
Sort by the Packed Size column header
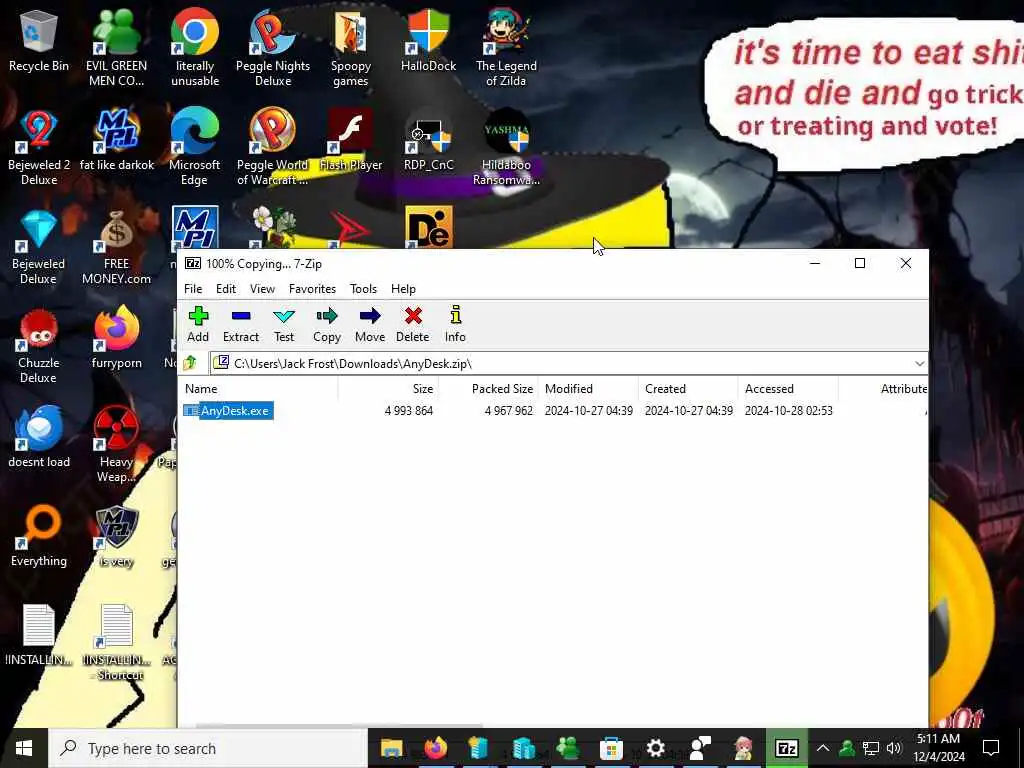pos(488,389)
